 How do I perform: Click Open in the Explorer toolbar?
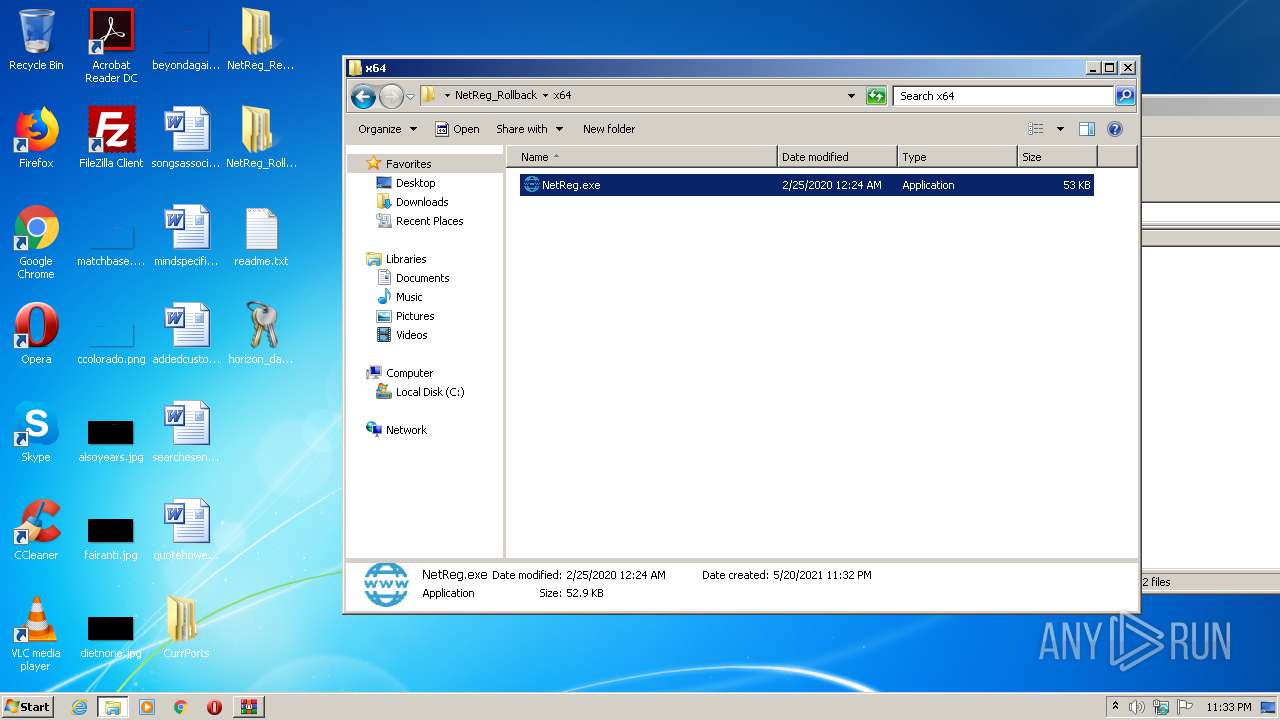click(457, 129)
